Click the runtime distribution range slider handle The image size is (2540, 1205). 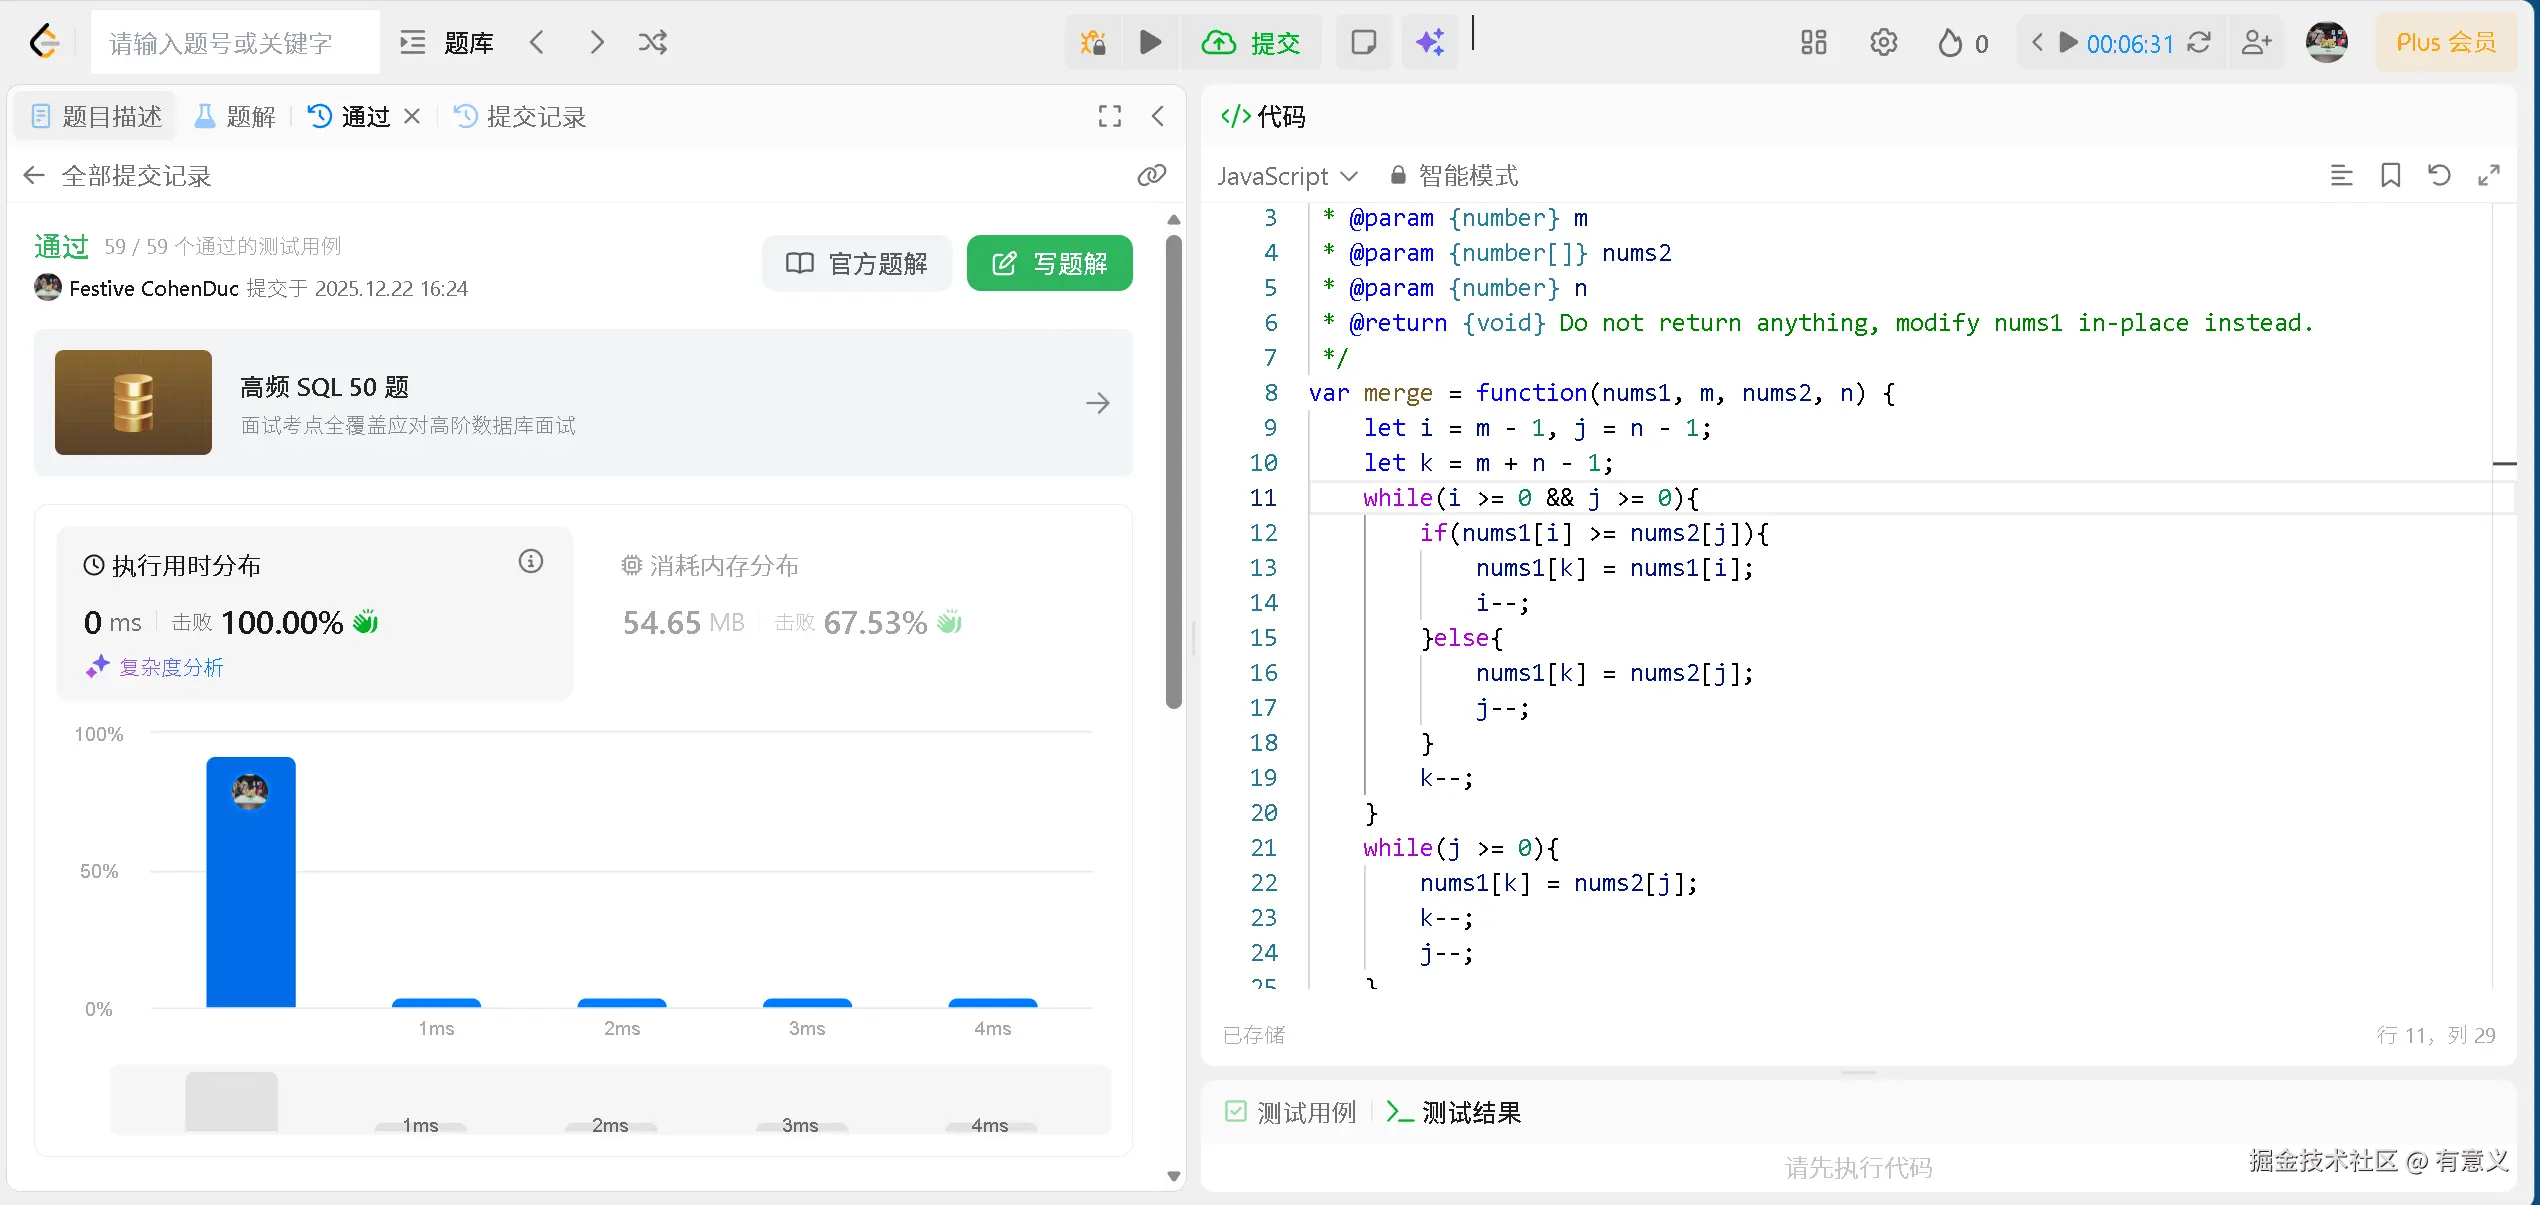click(231, 1101)
